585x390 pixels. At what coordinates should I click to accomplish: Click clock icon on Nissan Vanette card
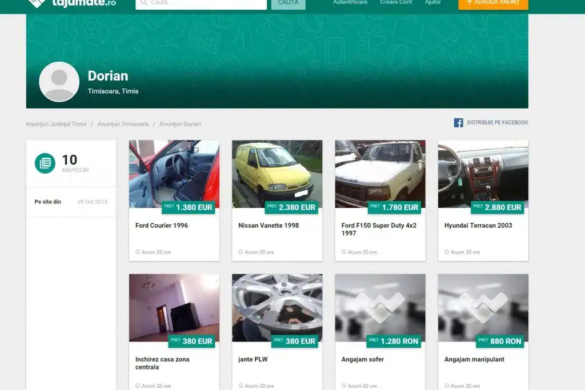241,252
